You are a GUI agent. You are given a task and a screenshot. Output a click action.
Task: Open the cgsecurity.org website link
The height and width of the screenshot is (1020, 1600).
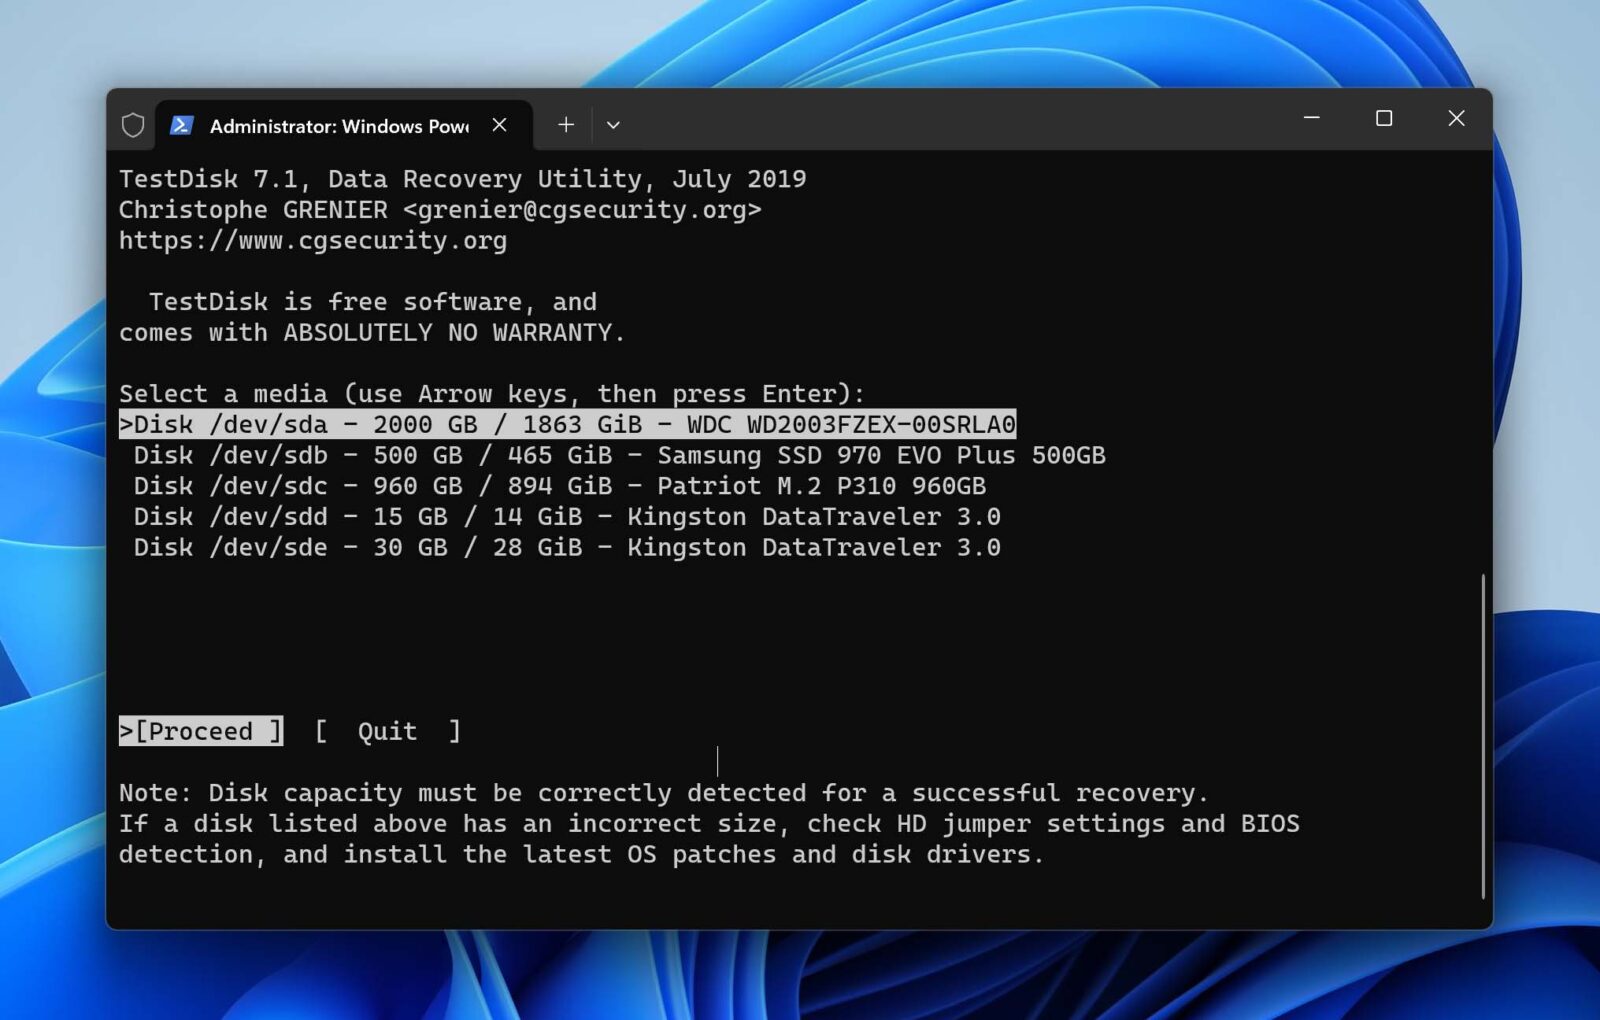tap(312, 240)
